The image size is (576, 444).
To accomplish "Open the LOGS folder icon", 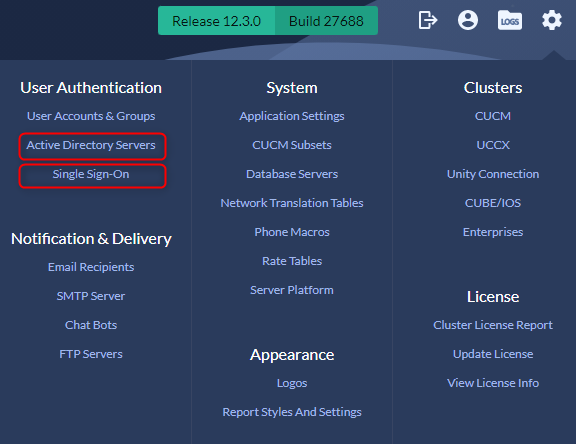I will click(x=510, y=20).
